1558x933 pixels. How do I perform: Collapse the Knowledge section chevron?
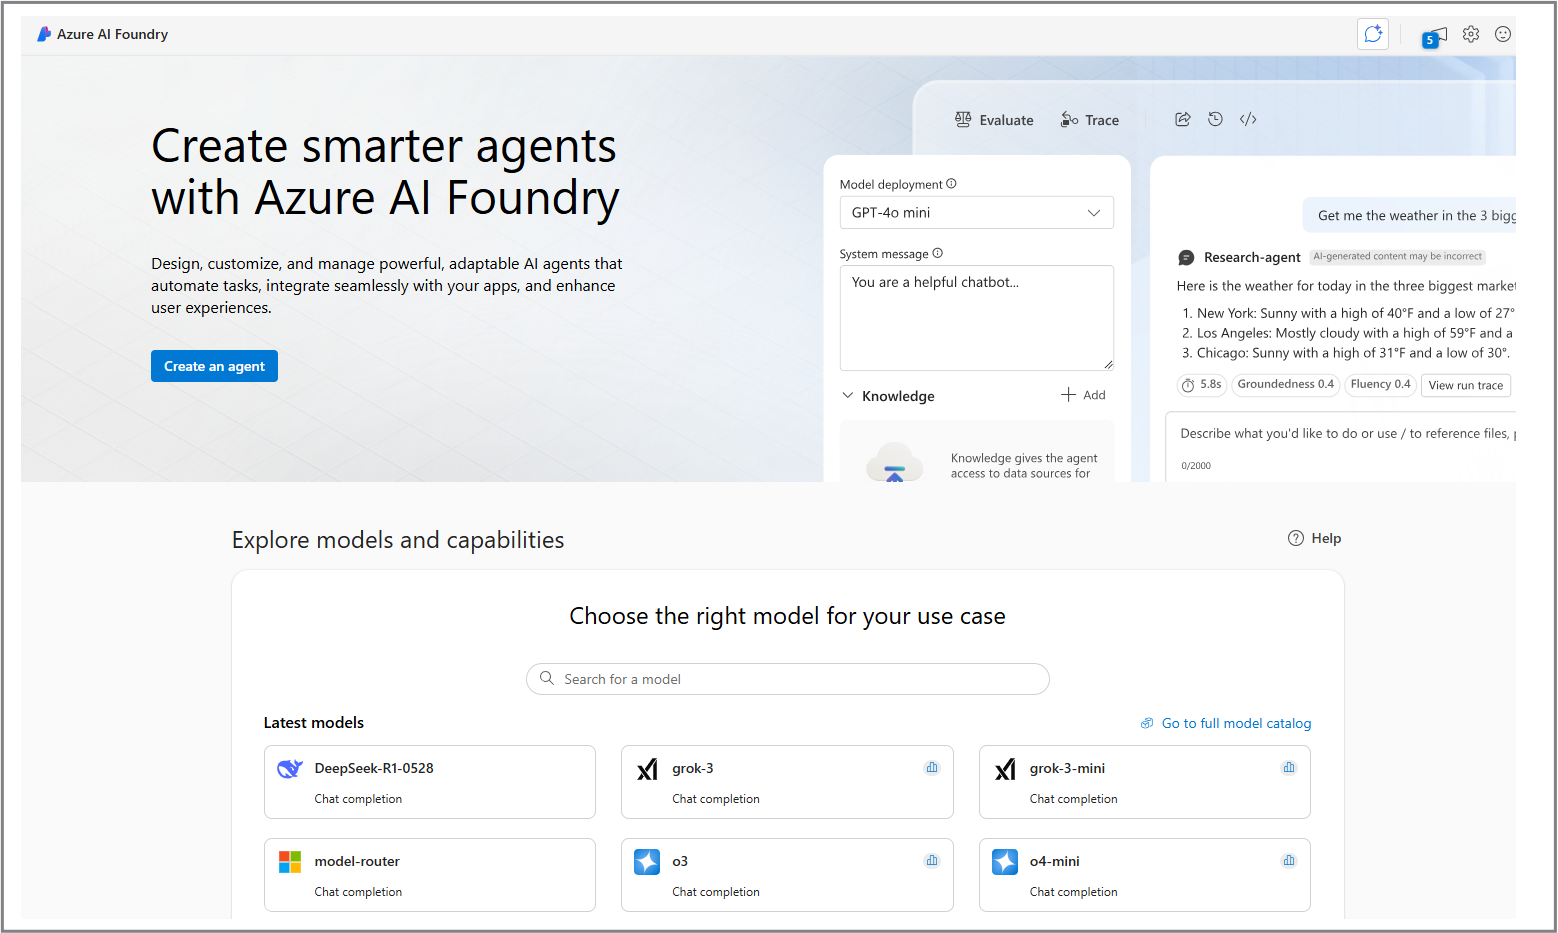click(x=848, y=395)
